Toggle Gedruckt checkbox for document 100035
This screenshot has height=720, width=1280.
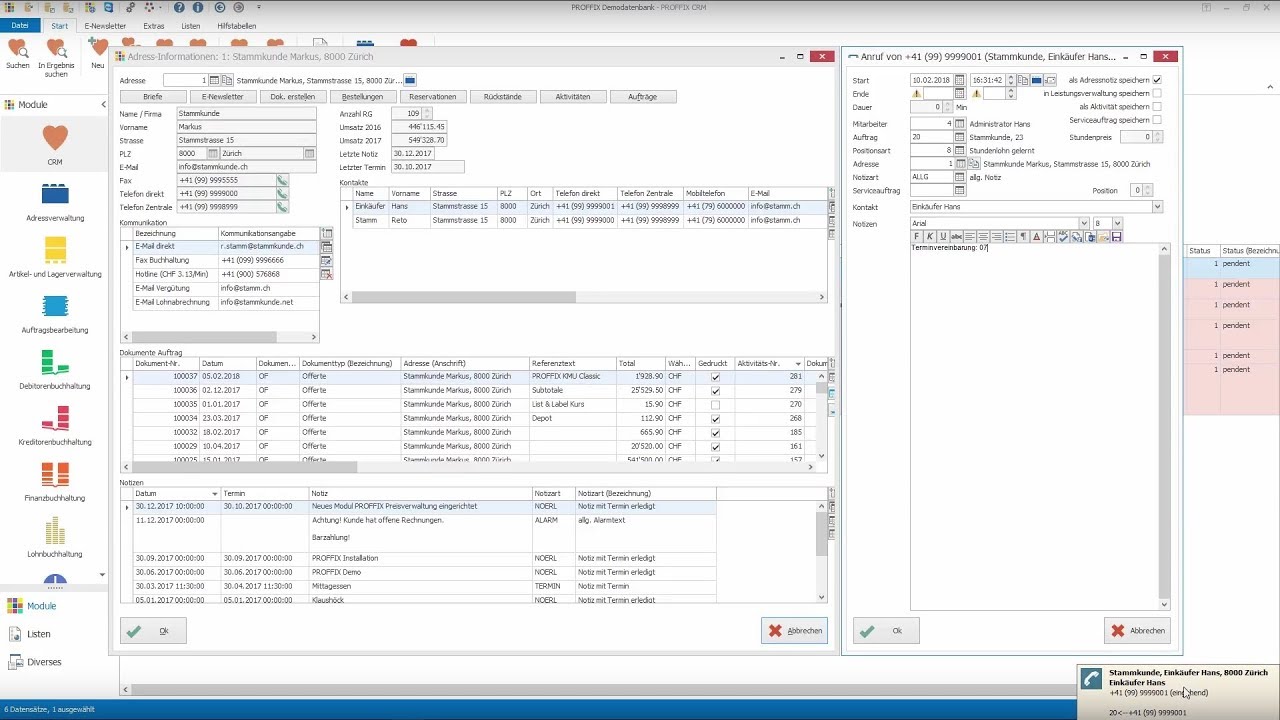pyautogui.click(x=715, y=405)
